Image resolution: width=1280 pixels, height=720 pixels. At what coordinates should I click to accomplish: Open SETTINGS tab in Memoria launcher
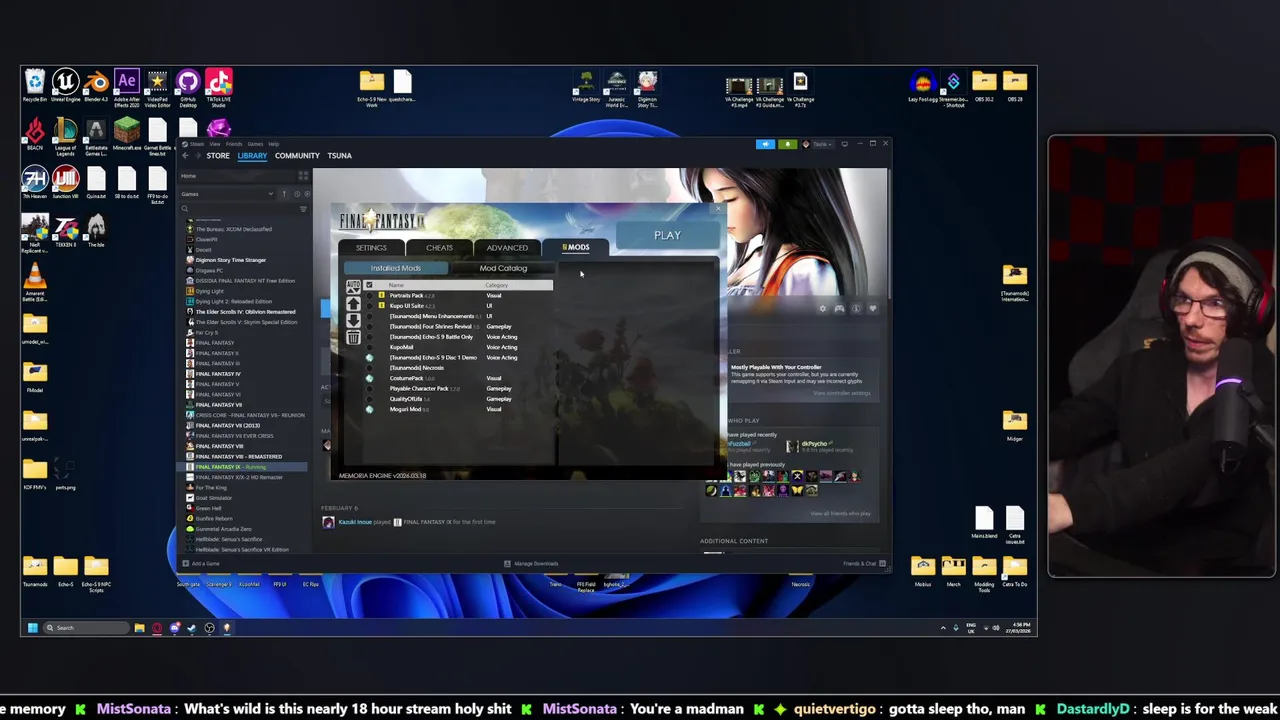(371, 248)
